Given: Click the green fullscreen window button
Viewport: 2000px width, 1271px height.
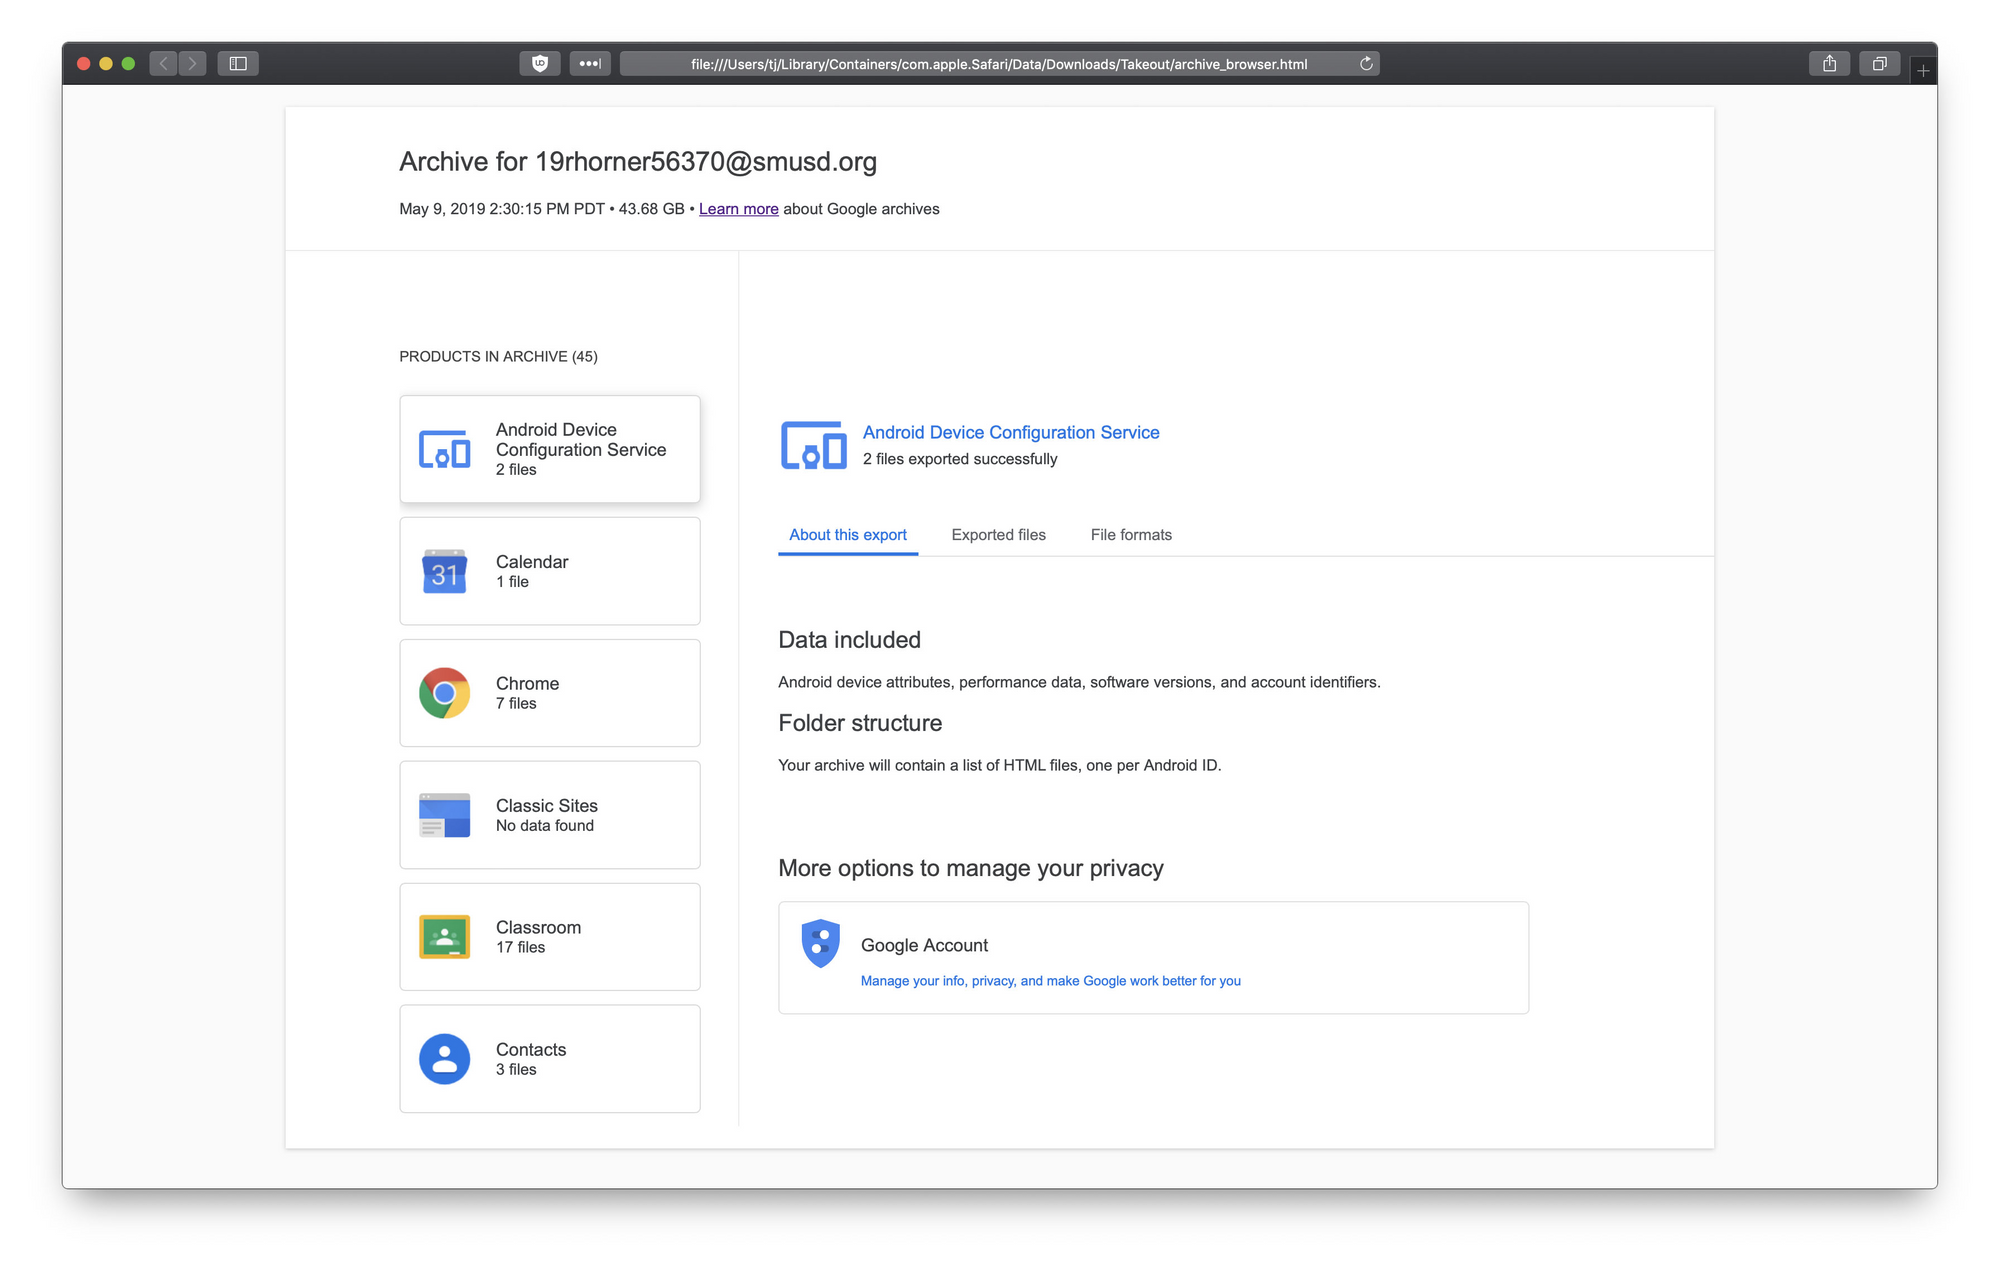Looking at the screenshot, I should click(128, 64).
